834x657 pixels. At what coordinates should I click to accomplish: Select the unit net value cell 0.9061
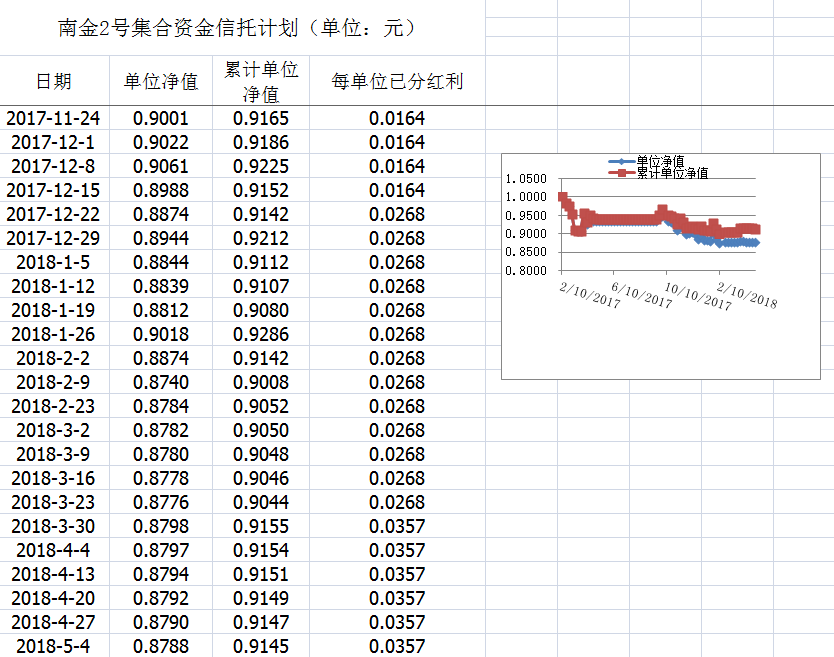pyautogui.click(x=160, y=166)
